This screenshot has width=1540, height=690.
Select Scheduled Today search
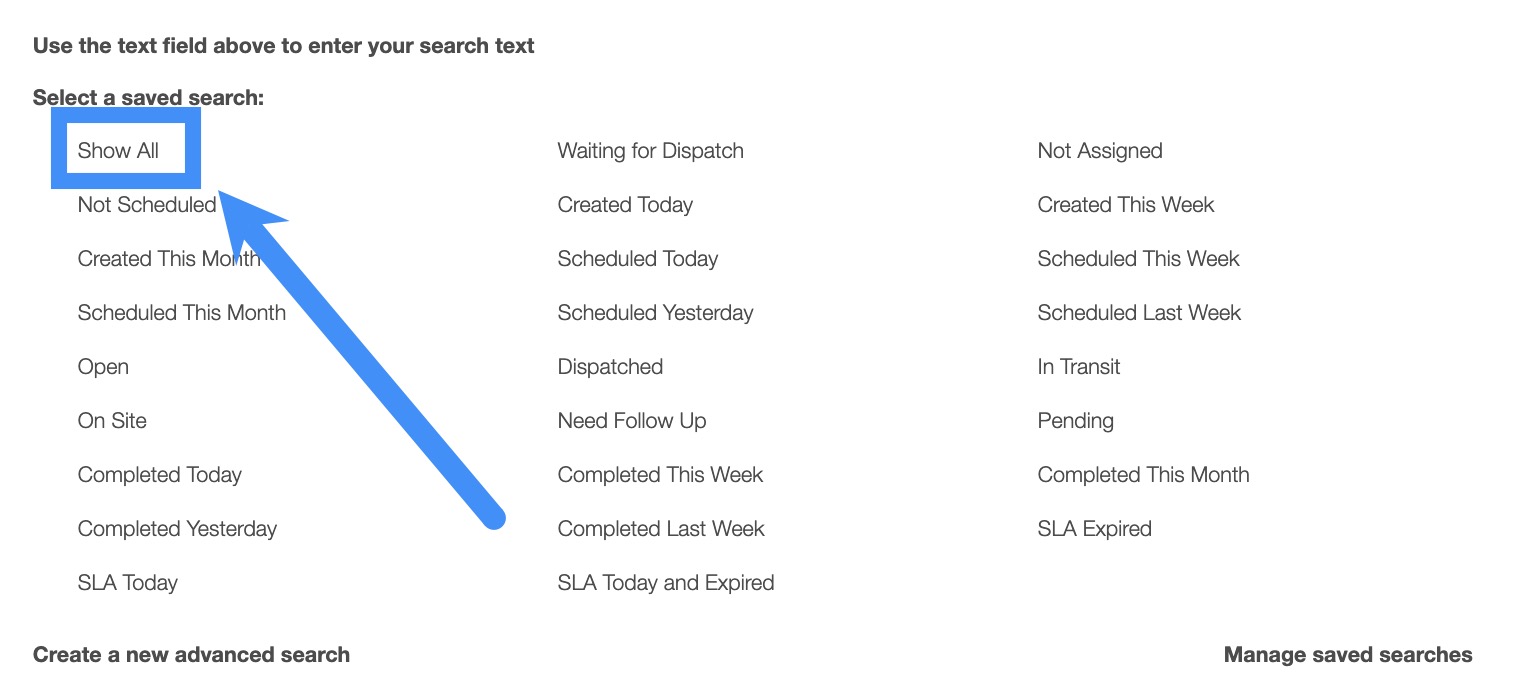tap(637, 259)
